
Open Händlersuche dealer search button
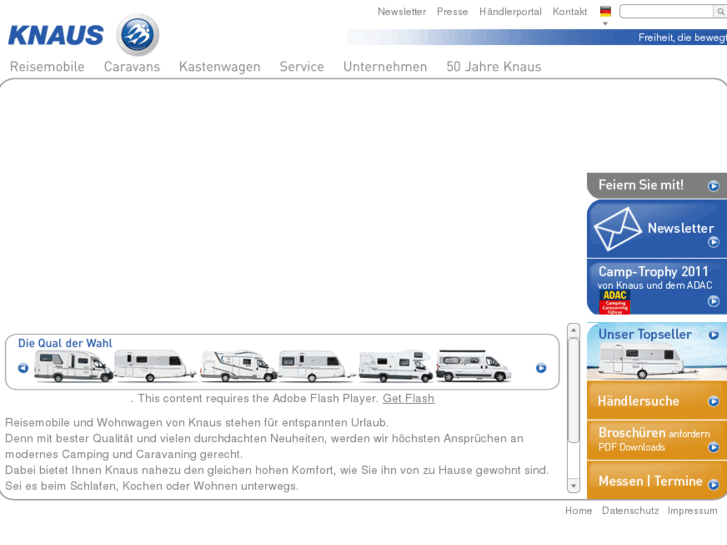pos(657,401)
